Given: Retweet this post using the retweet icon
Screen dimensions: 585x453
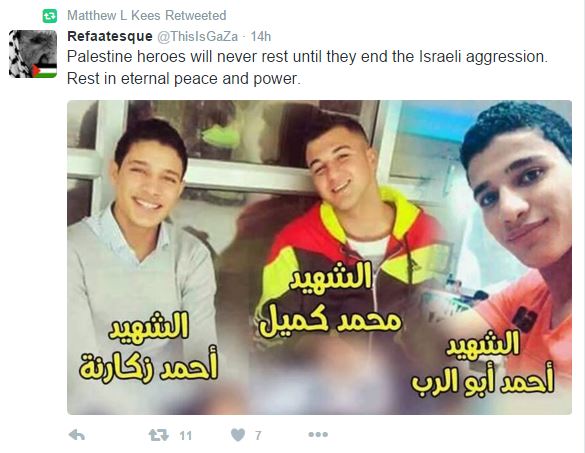Looking at the screenshot, I should [159, 435].
